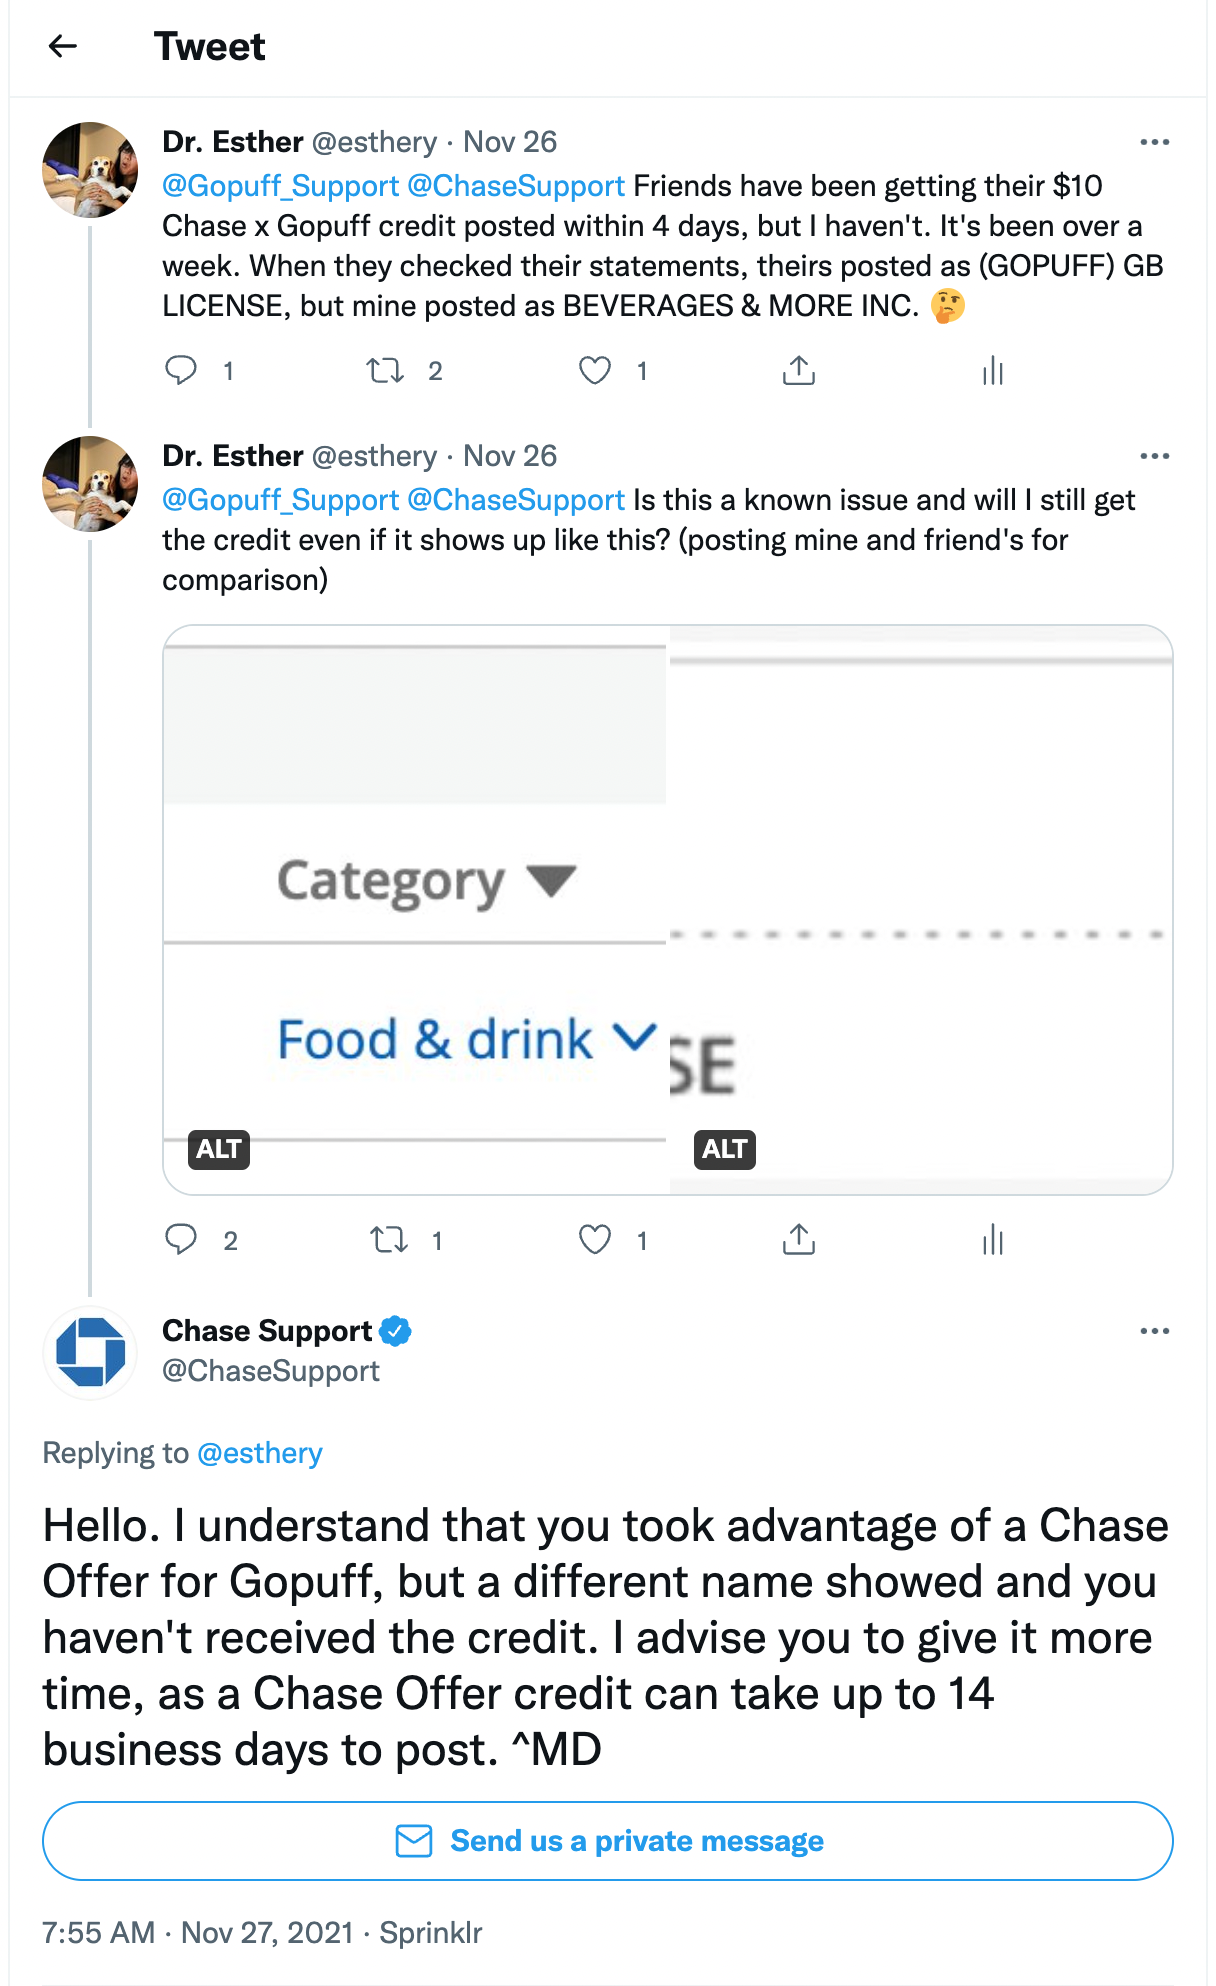The height and width of the screenshot is (1986, 1216).
Task: Share the second Dr. Esther tweet
Action: 798,1240
